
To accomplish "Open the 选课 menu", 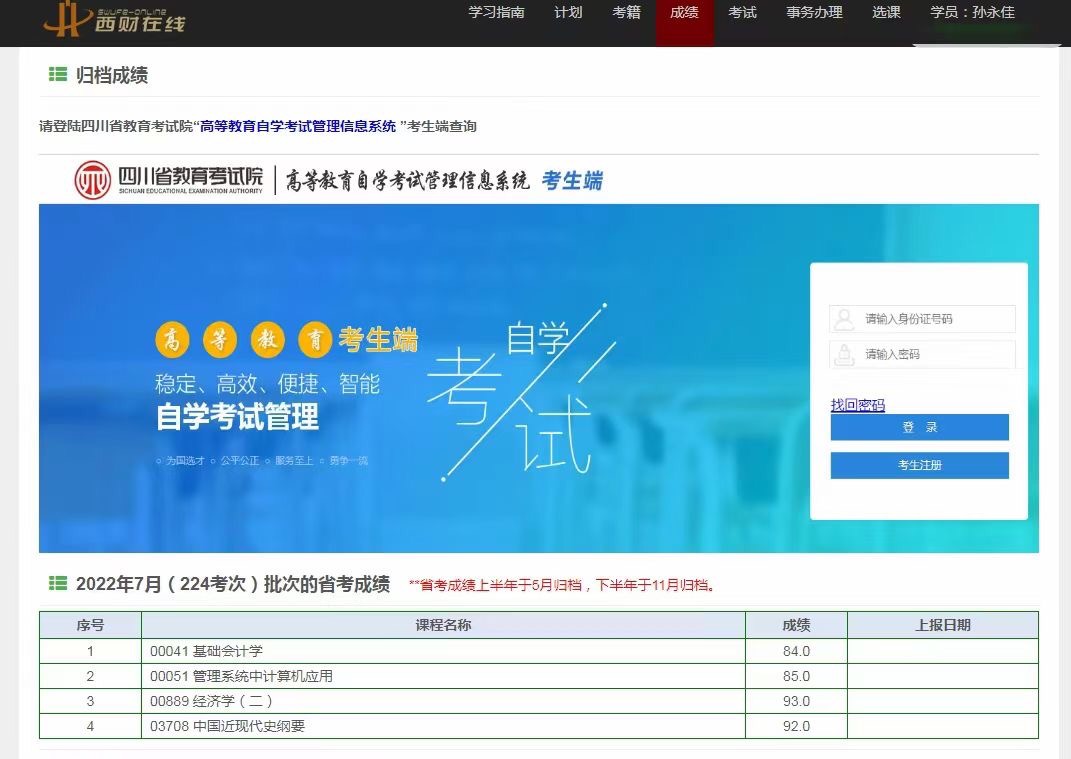I will (x=886, y=12).
